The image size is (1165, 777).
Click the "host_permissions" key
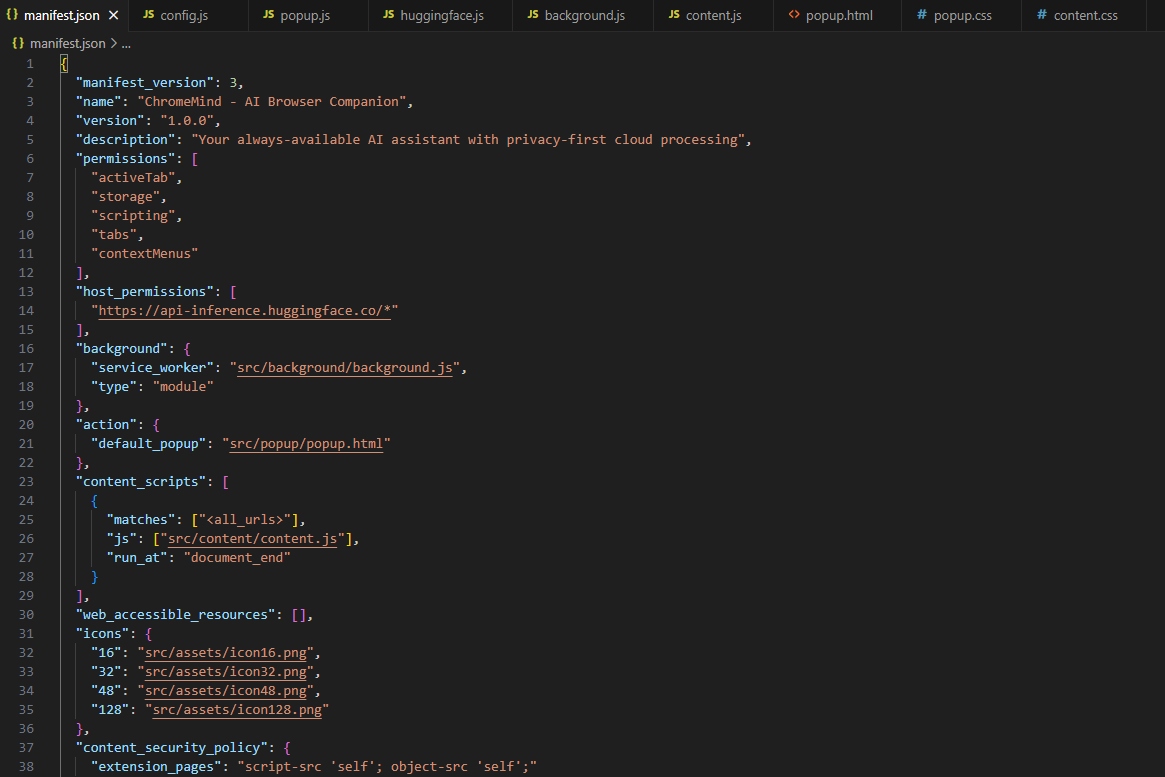[x=144, y=292]
